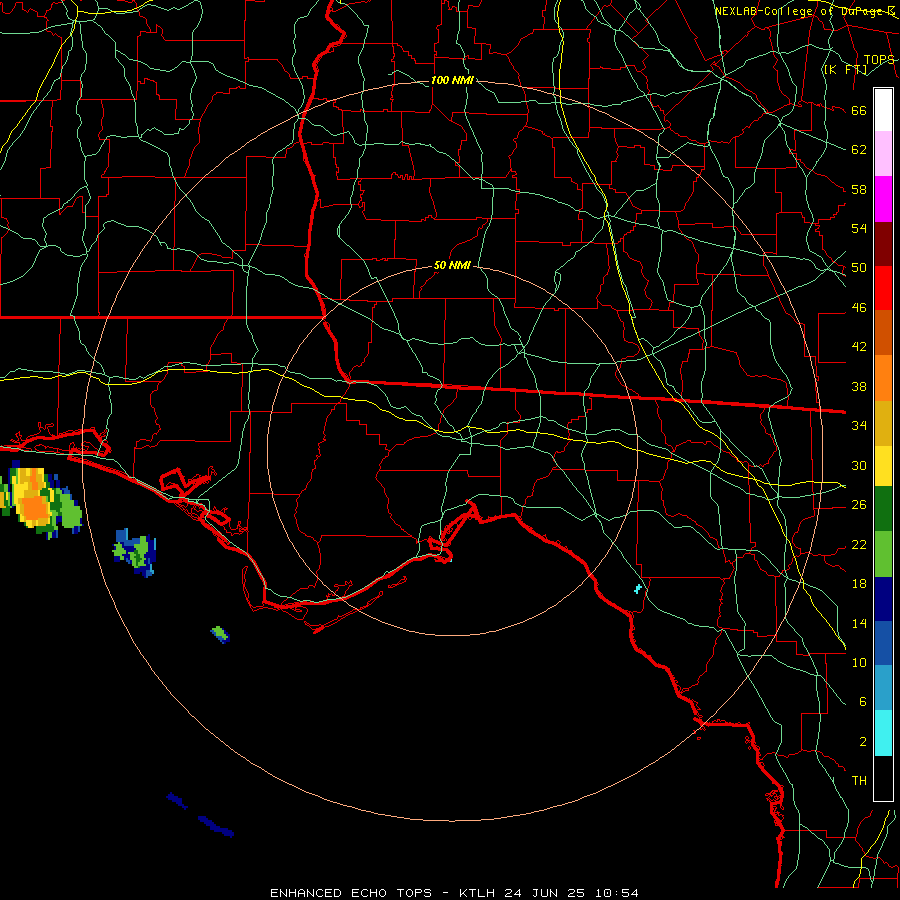The height and width of the screenshot is (900, 900).
Task: Click the light pink legend color block
Action: point(883,153)
